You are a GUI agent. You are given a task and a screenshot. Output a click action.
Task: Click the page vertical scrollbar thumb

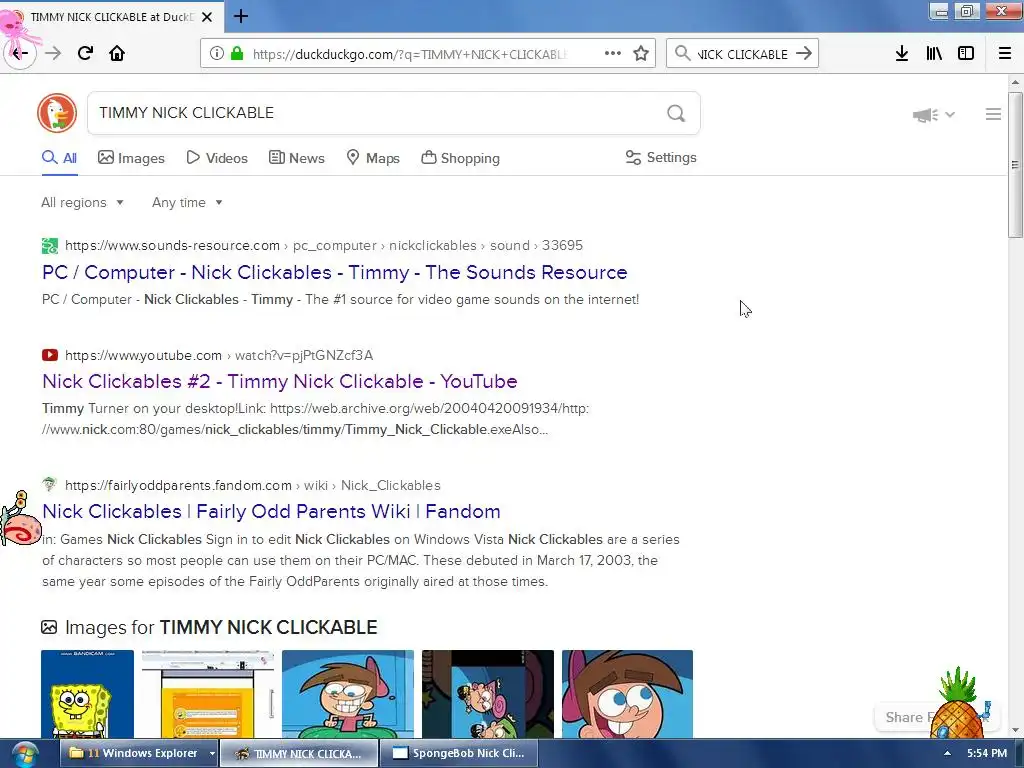1015,165
